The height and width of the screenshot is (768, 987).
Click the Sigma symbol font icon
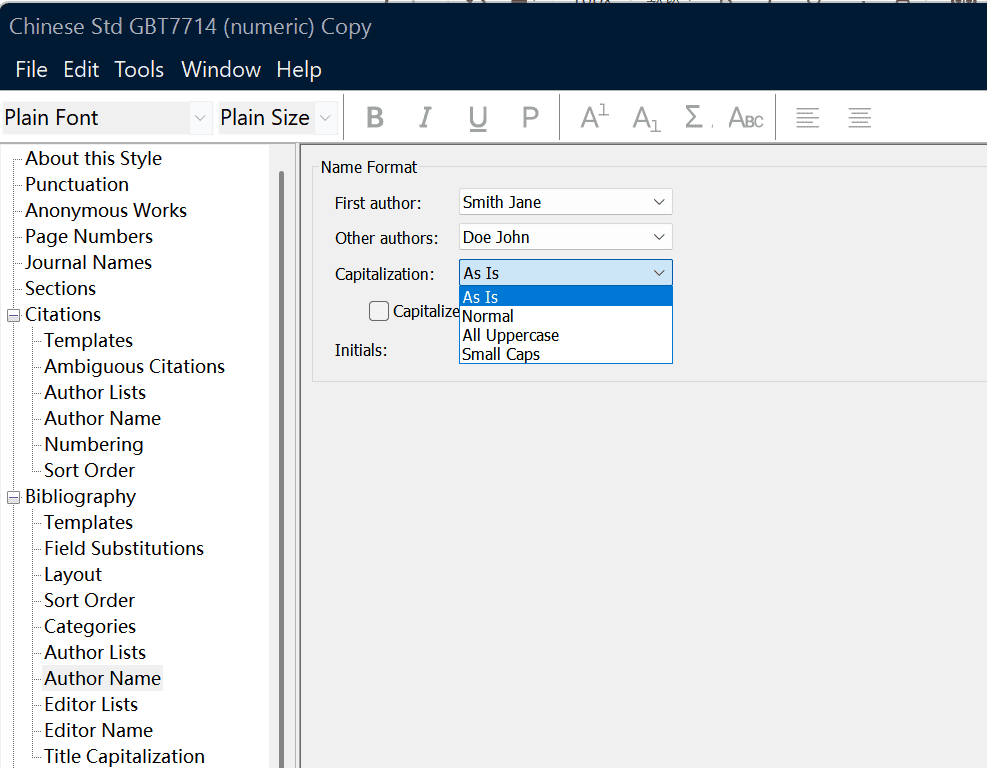click(x=695, y=118)
